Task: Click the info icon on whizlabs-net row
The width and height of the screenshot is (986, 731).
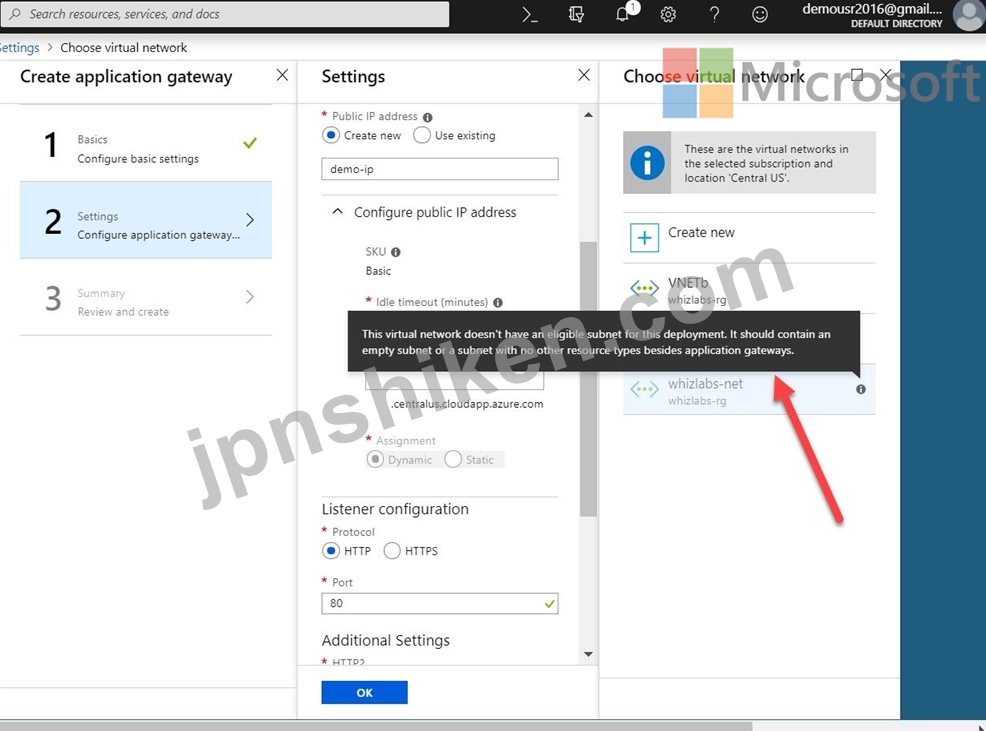Action: tap(861, 389)
